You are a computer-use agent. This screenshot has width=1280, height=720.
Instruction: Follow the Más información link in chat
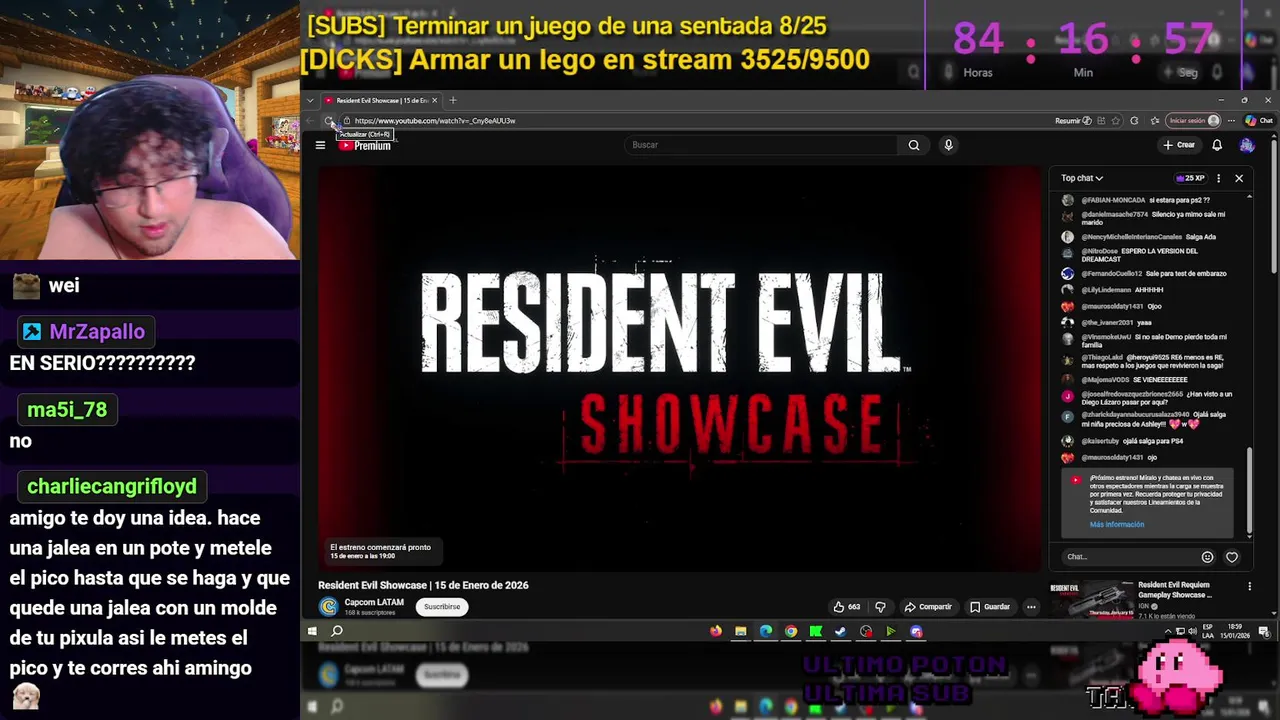click(1117, 525)
